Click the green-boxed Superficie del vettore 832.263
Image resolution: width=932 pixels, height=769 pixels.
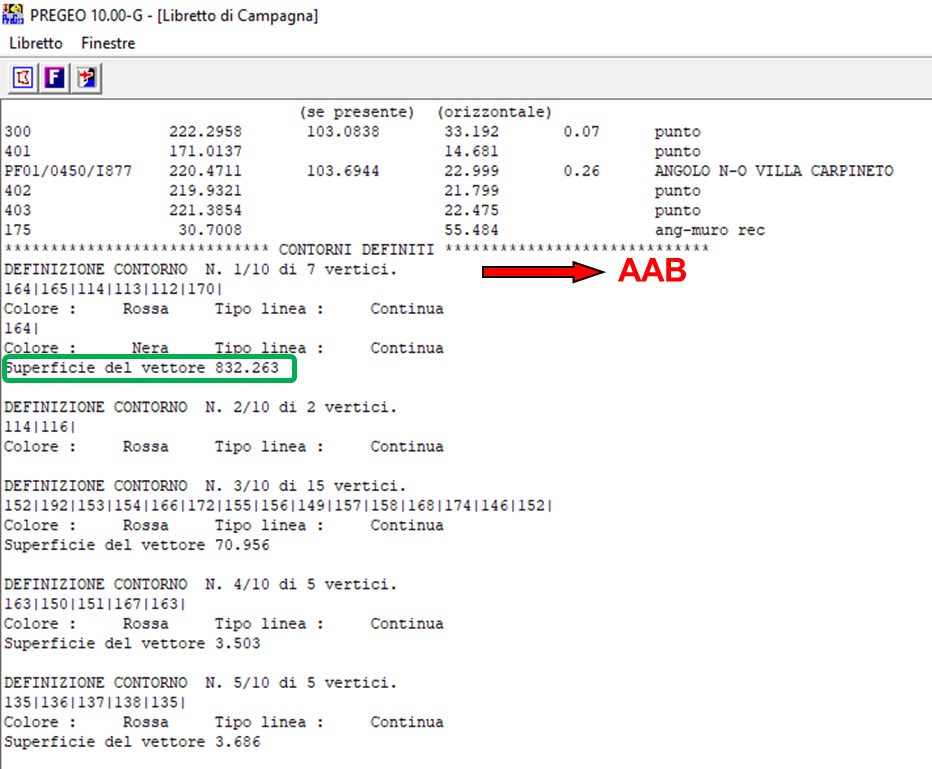[149, 369]
